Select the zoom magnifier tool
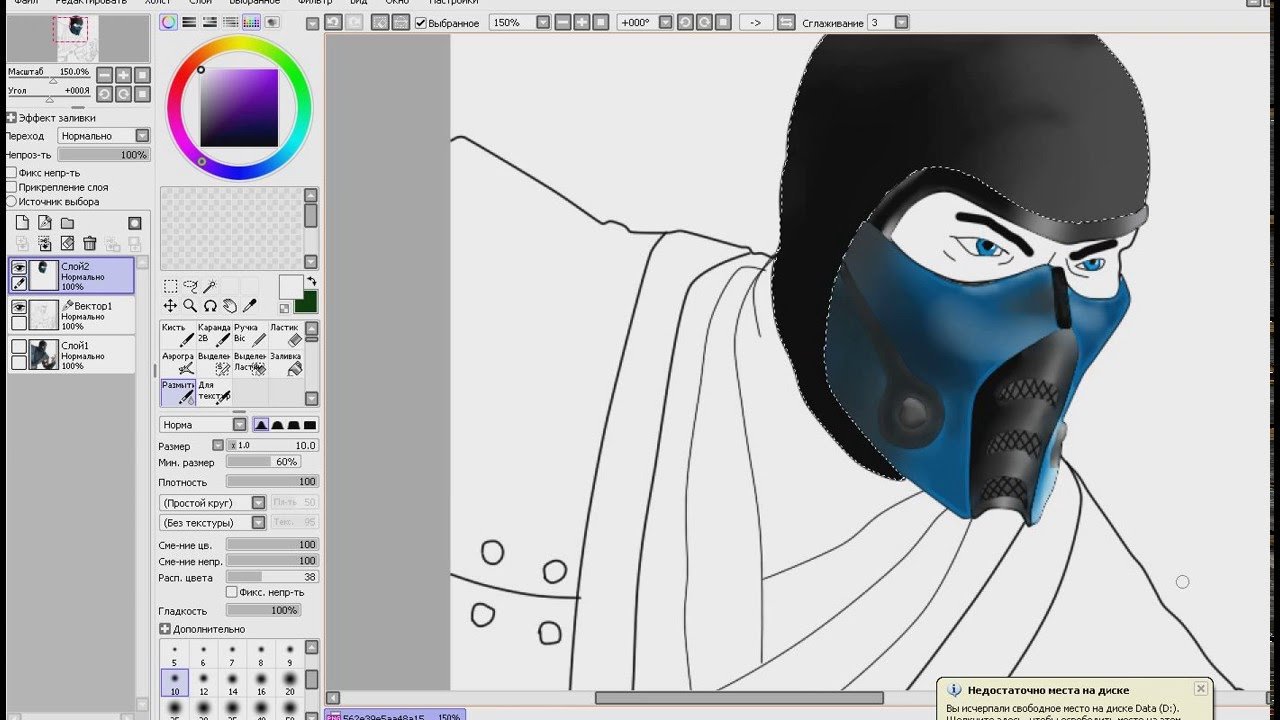Image resolution: width=1280 pixels, height=720 pixels. 190,306
